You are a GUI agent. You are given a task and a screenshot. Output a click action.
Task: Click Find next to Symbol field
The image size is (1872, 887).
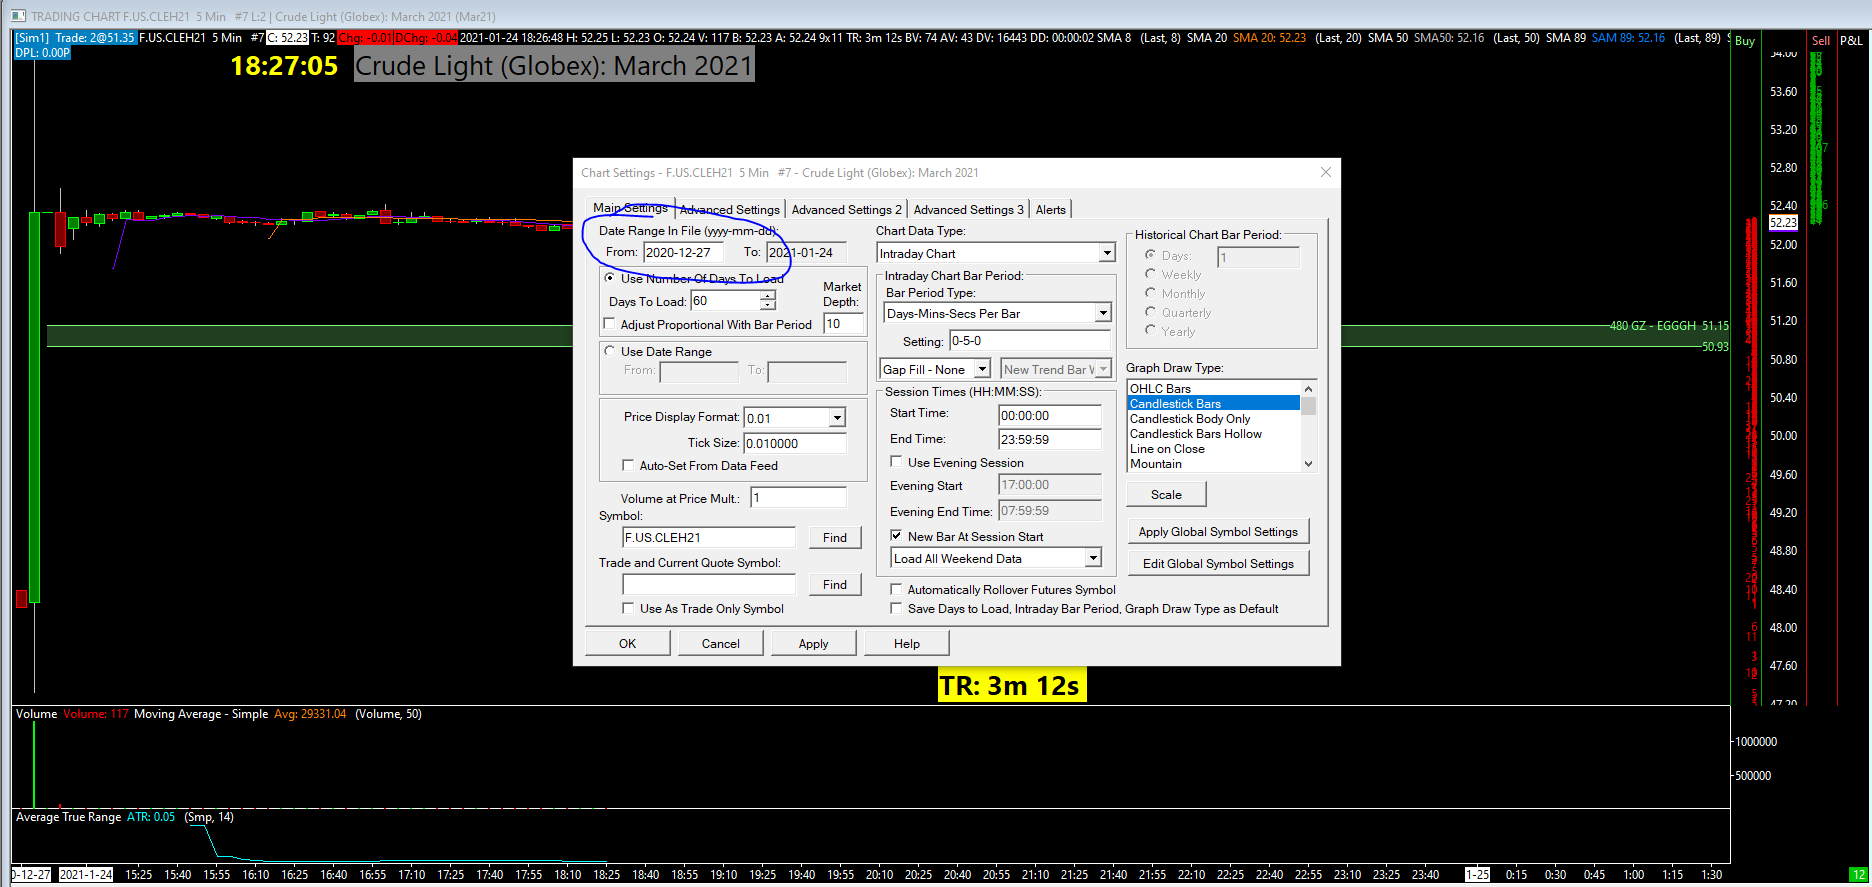coord(835,537)
